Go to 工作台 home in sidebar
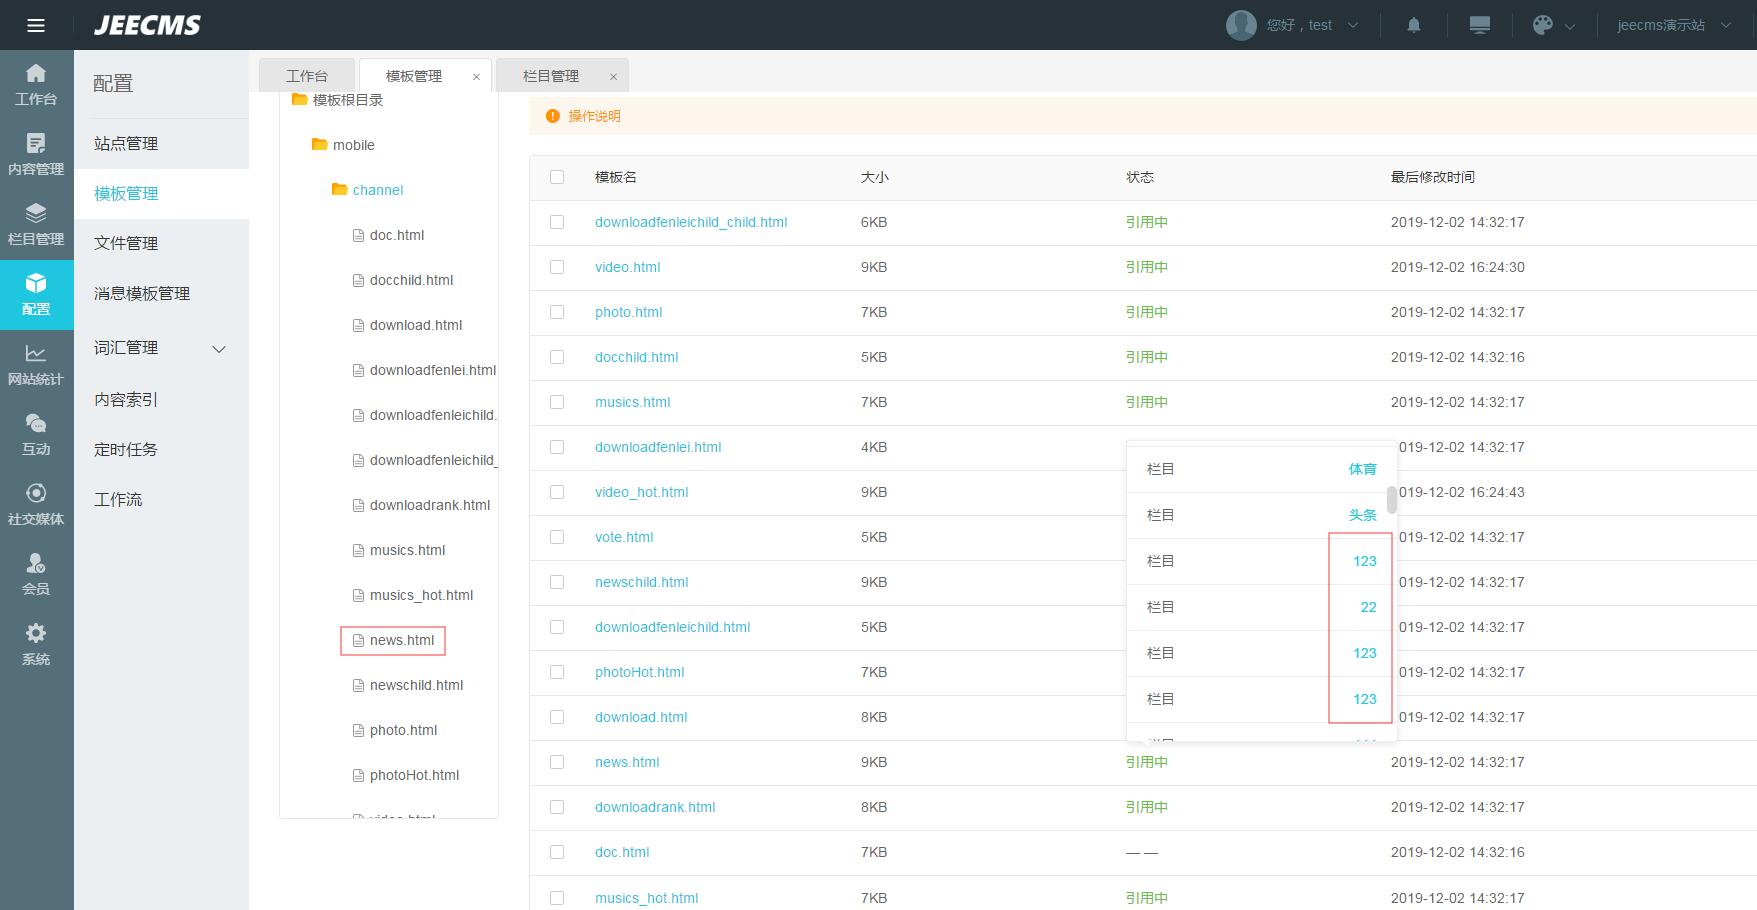This screenshot has width=1757, height=910. [x=36, y=84]
